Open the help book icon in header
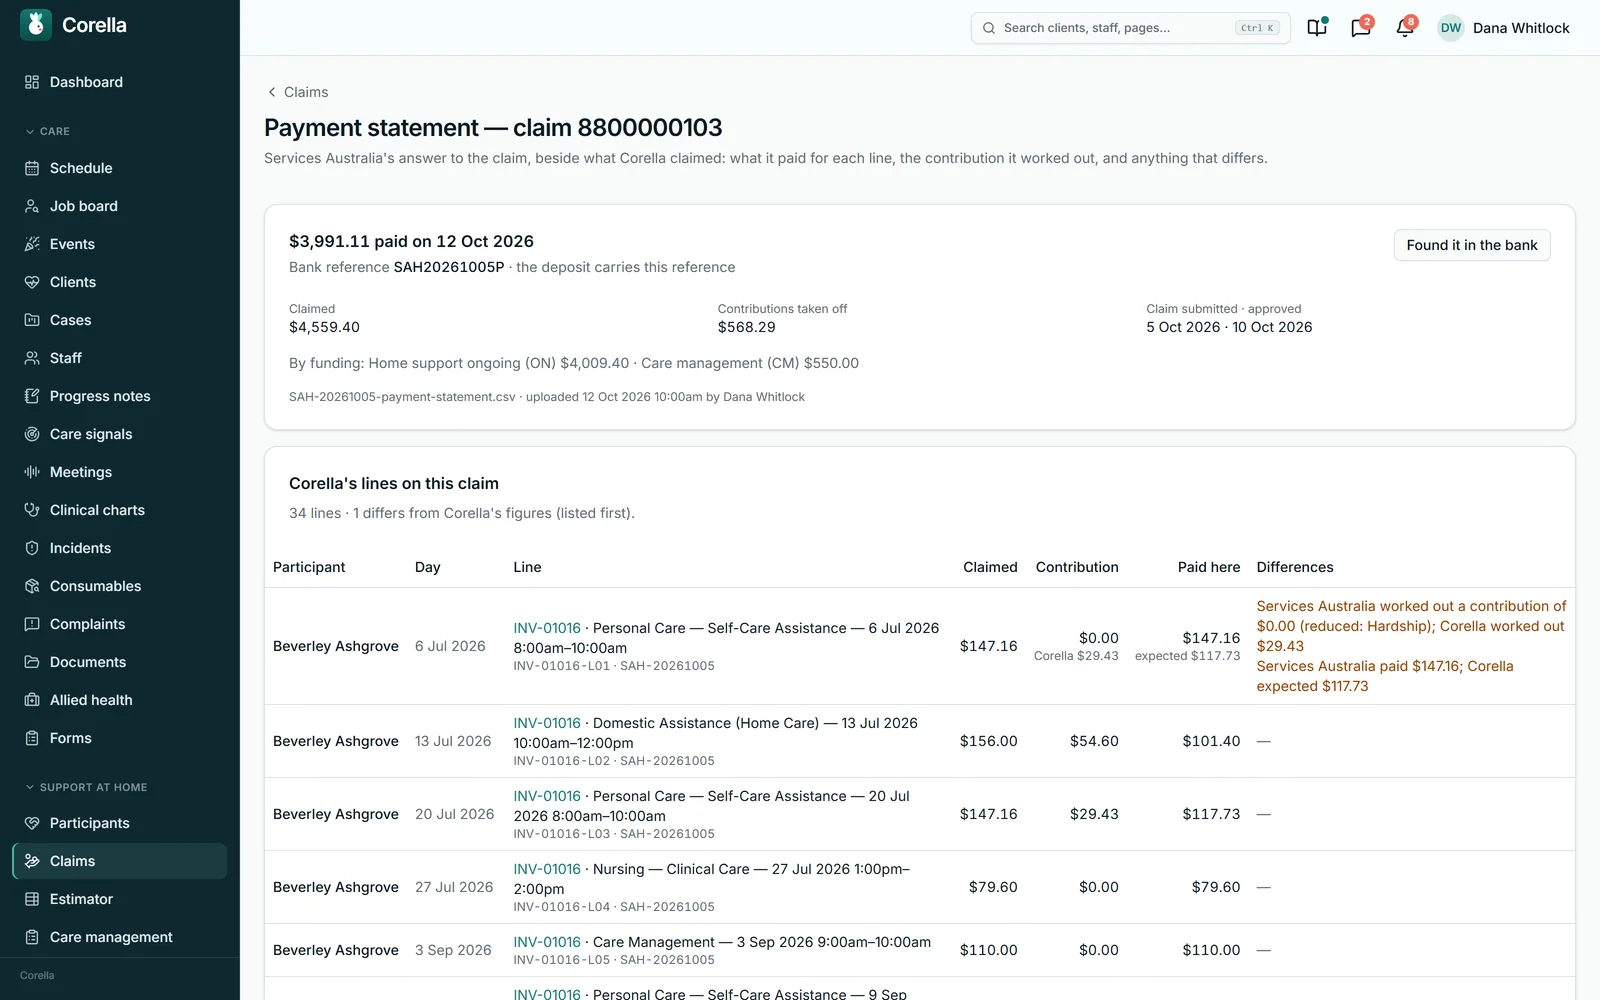This screenshot has height=1000, width=1600. coord(1317,28)
